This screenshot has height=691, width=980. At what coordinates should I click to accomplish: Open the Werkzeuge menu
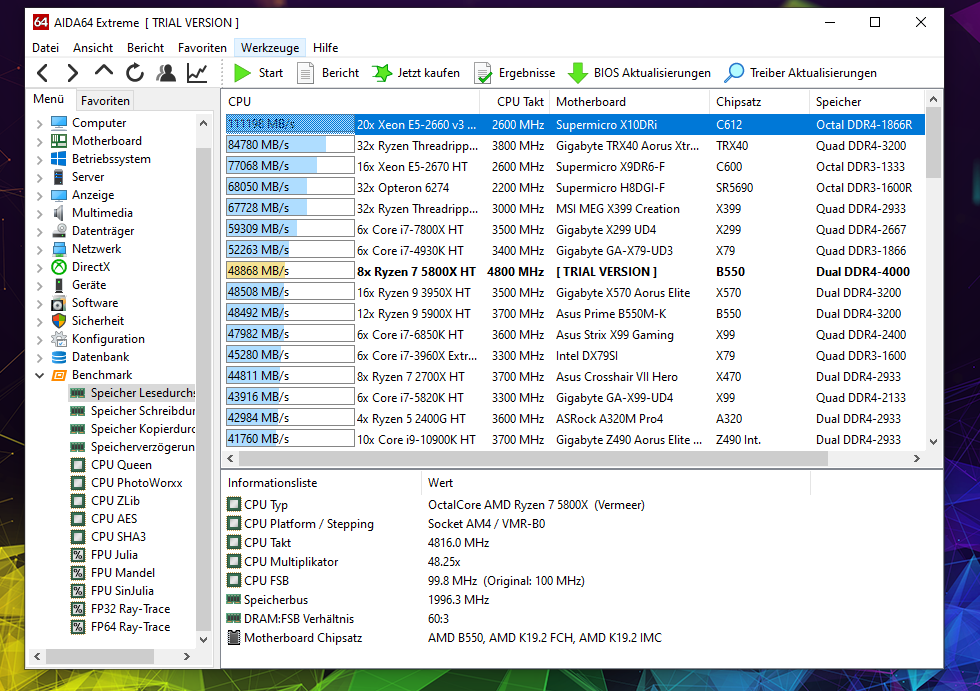point(270,48)
